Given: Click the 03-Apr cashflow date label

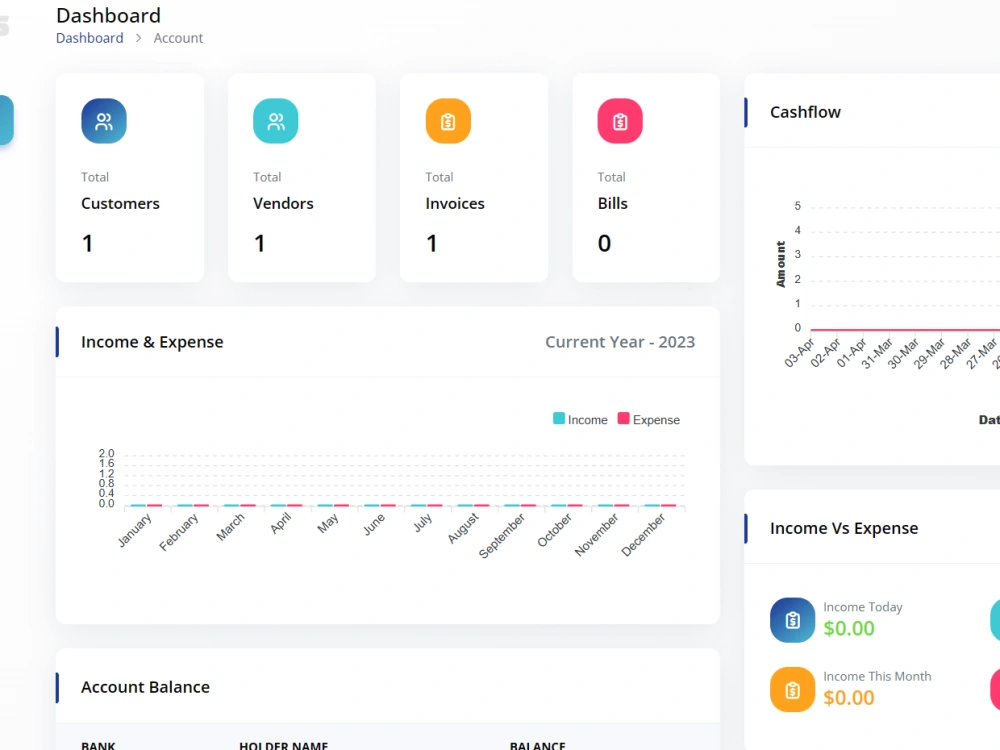Looking at the screenshot, I should pyautogui.click(x=799, y=353).
